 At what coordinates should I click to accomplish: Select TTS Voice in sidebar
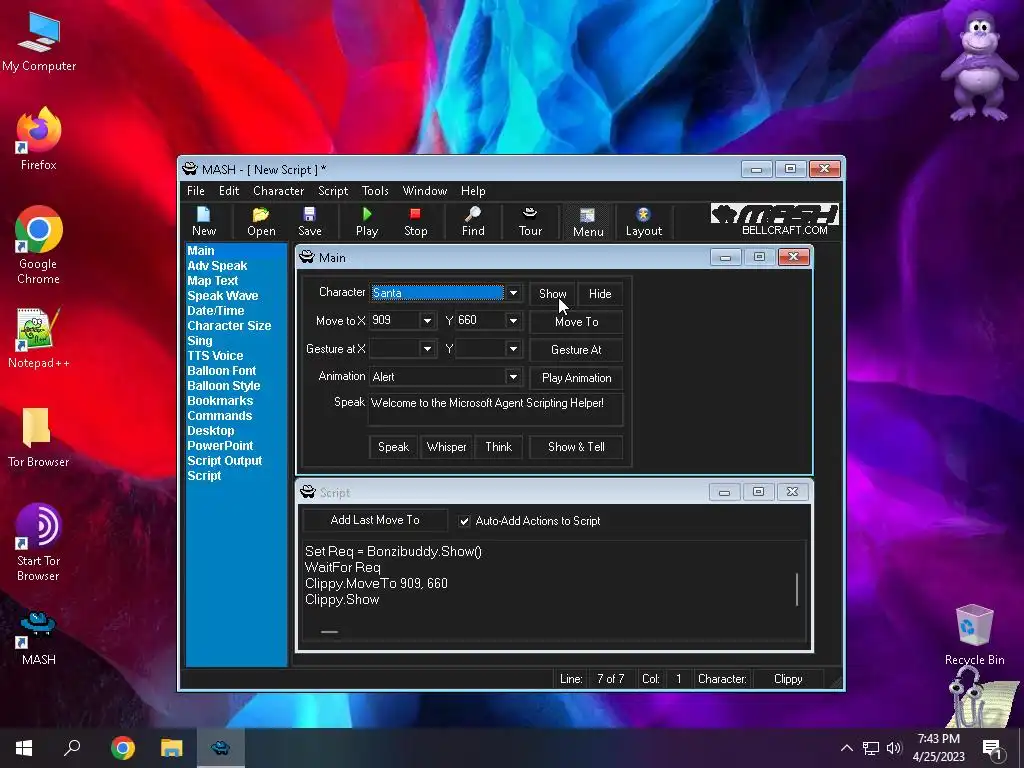[x=215, y=356]
